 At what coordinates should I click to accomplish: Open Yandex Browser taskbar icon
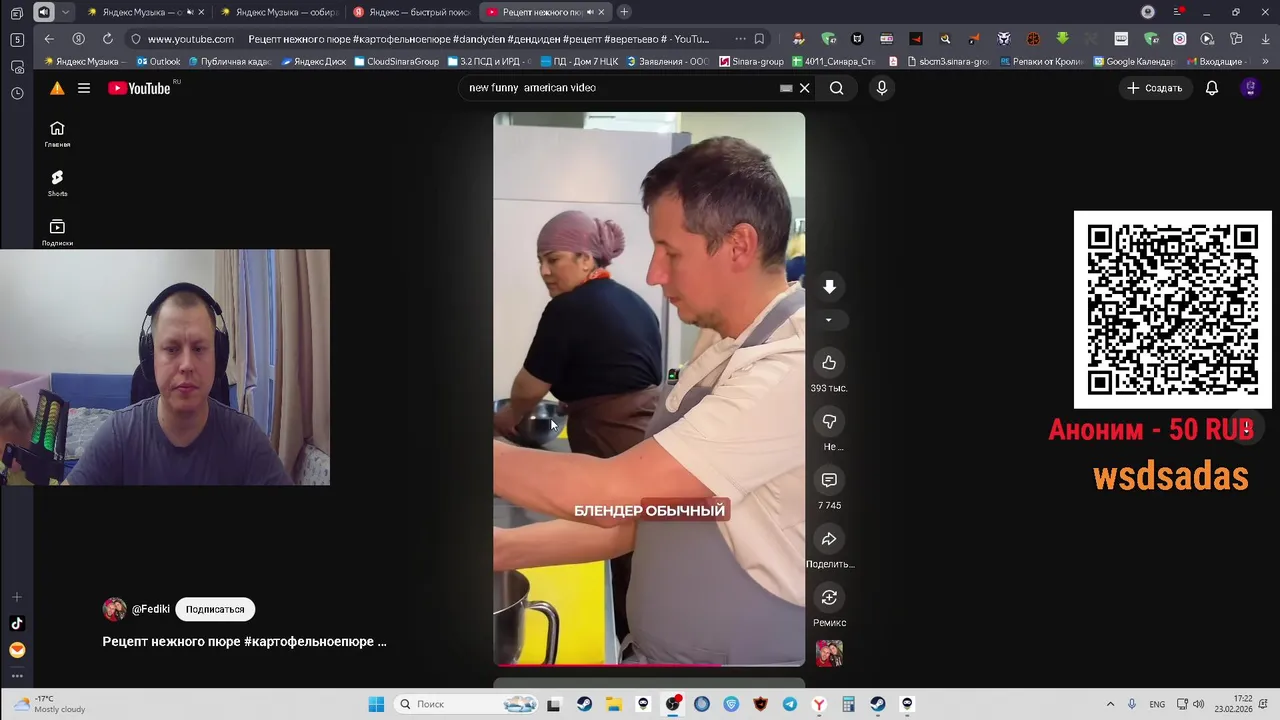pos(819,704)
